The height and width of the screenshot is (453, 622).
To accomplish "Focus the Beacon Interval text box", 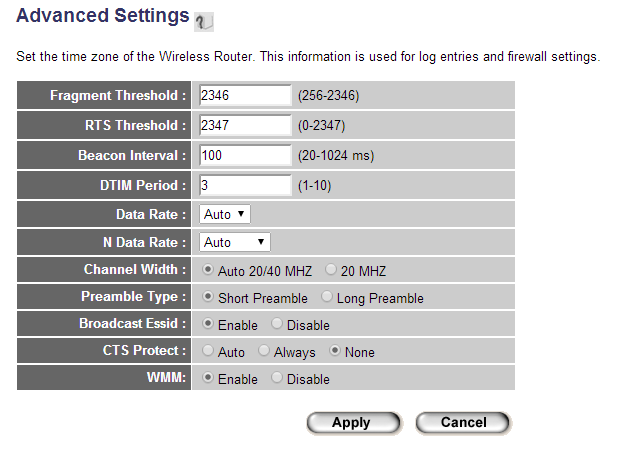I will (x=244, y=156).
